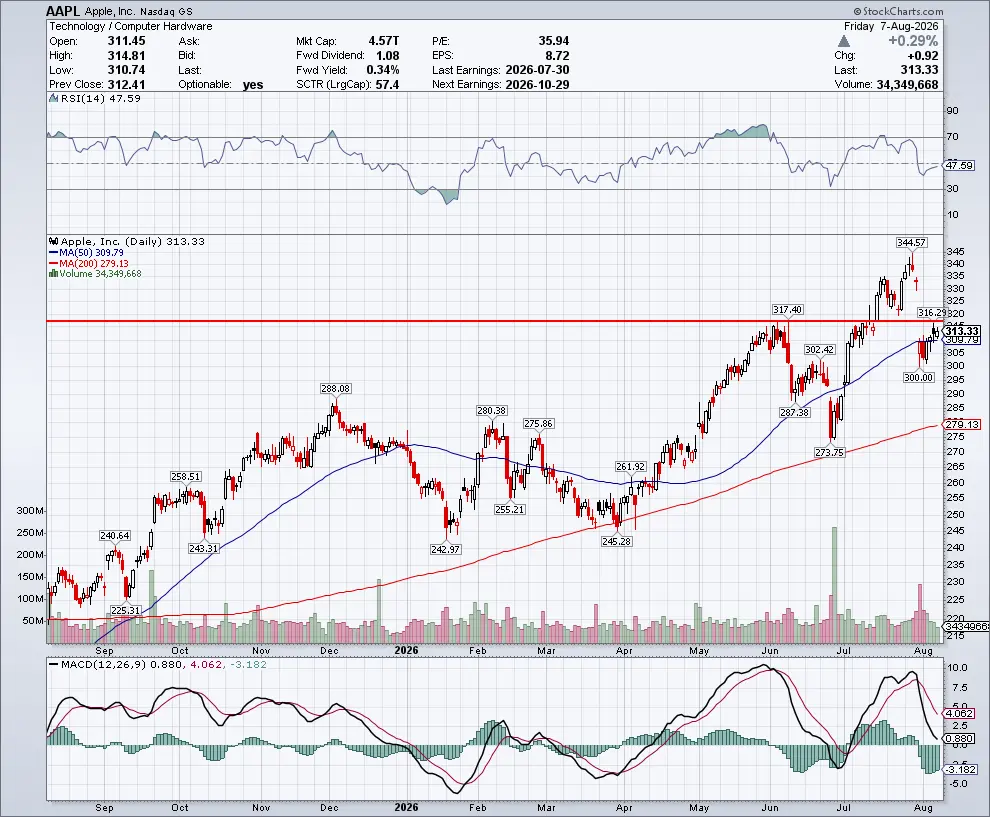Click the 300.00 low price label
The width and height of the screenshot is (990, 817).
[x=919, y=378]
